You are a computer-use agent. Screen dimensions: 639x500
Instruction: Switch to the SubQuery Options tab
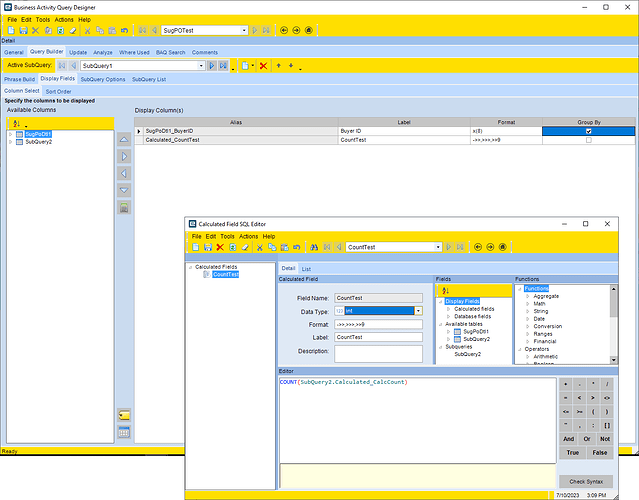pos(103,79)
